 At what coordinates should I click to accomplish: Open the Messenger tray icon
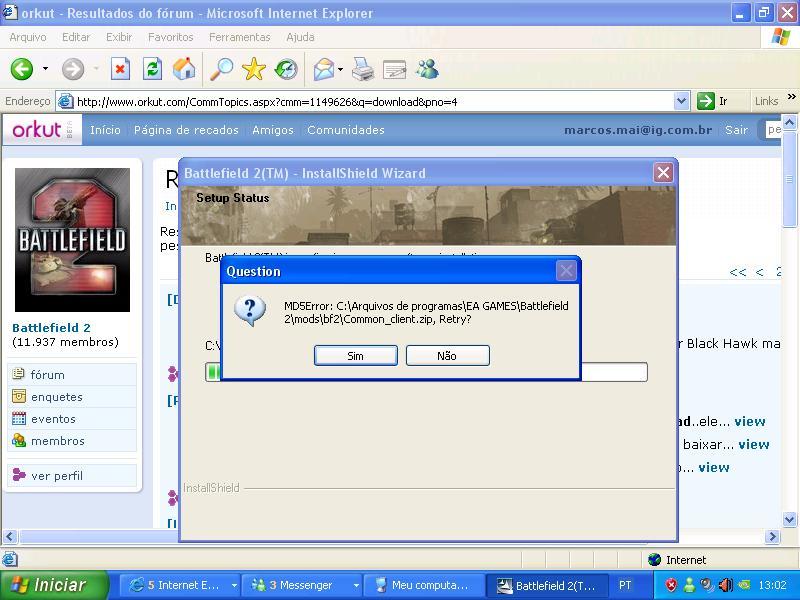coord(689,585)
